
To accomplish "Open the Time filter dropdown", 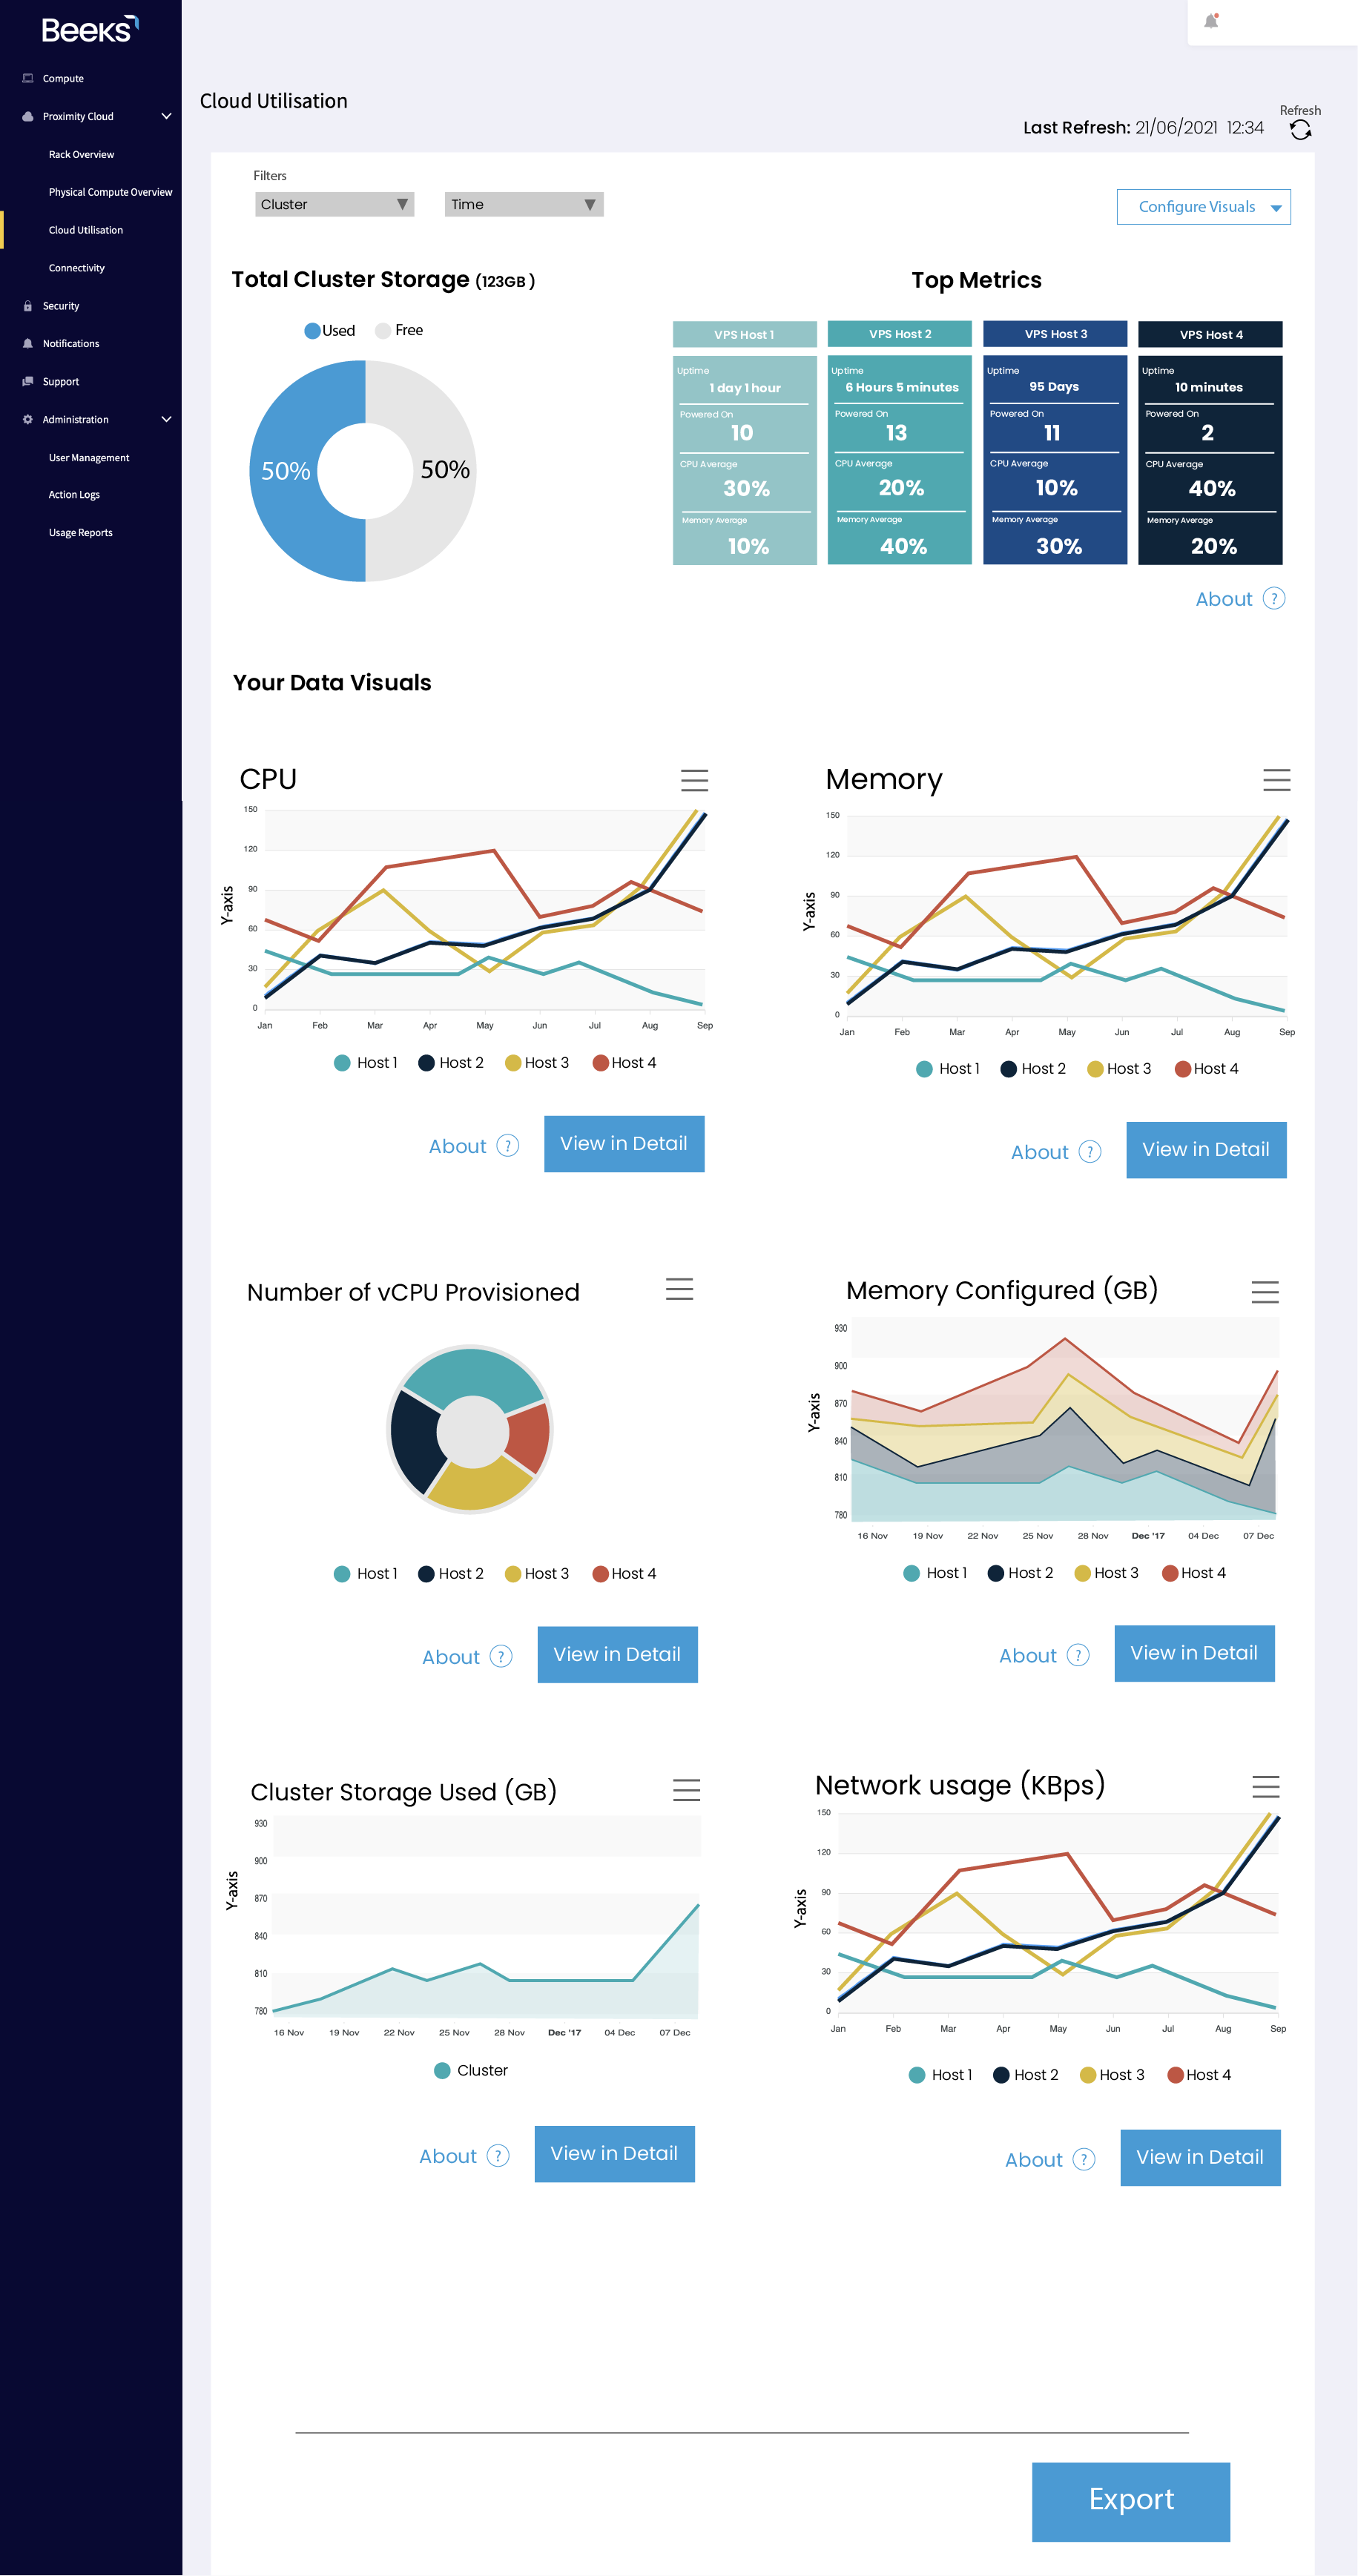I will 523,204.
